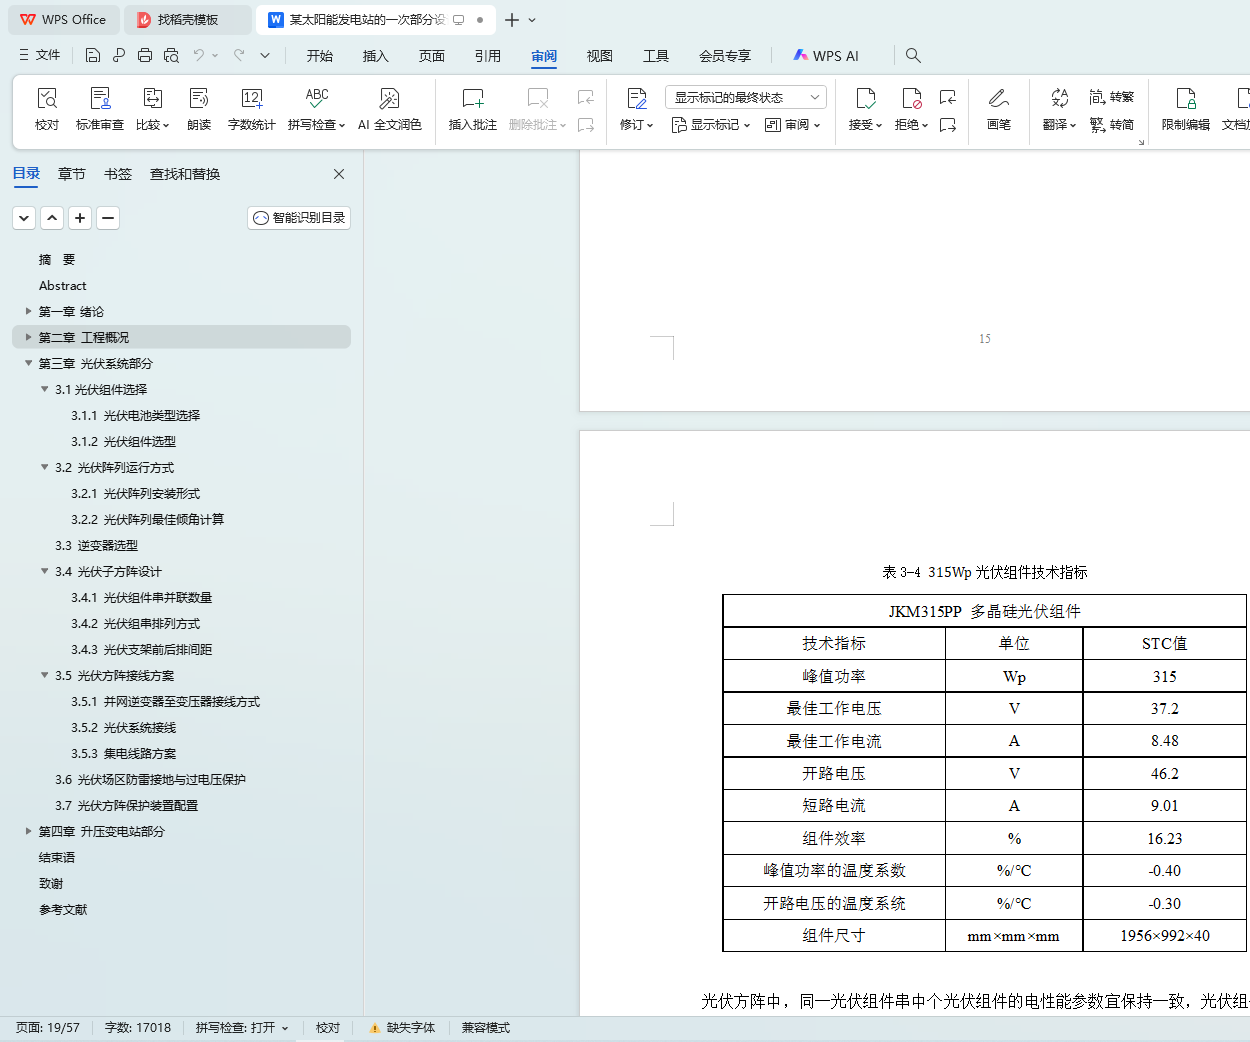Click the table cell showing 46.2

[1165, 773]
